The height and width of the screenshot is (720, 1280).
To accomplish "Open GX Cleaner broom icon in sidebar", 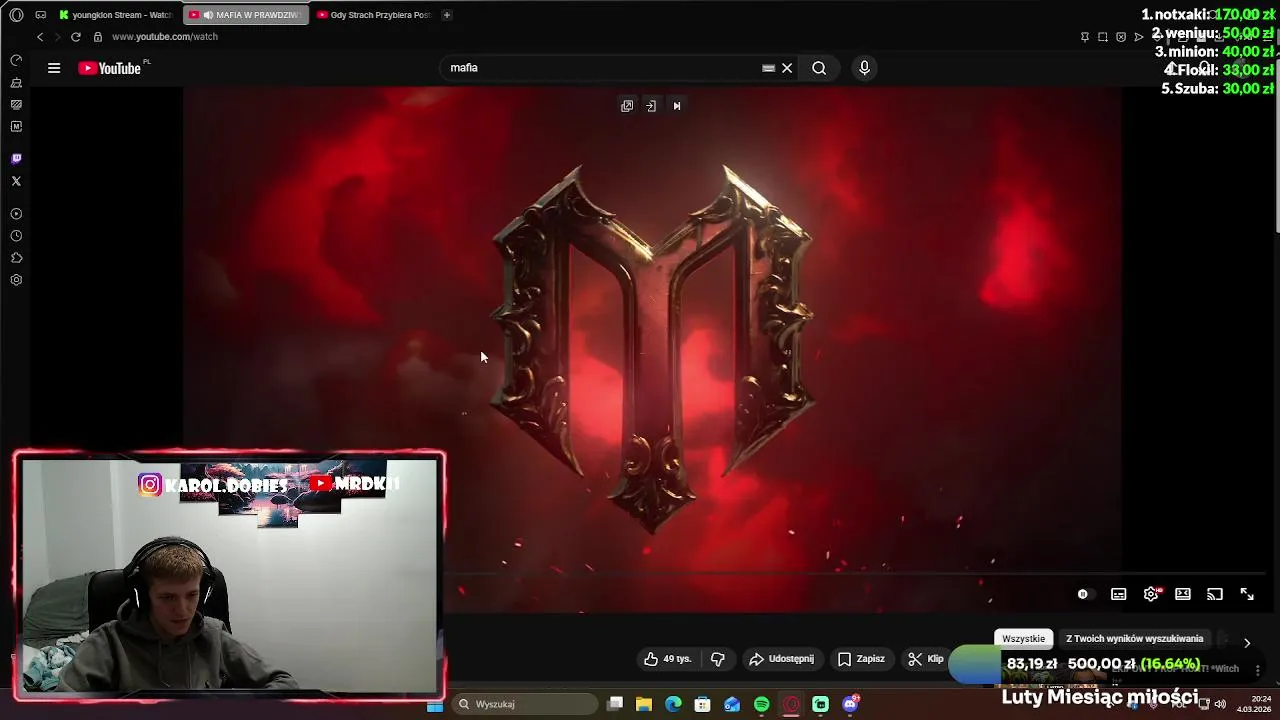I will coord(16,83).
